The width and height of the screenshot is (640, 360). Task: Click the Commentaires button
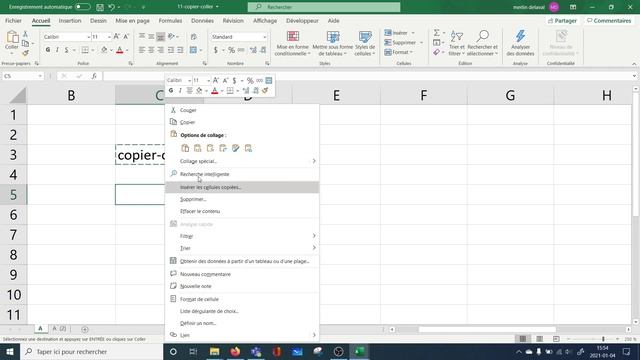tap(609, 20)
